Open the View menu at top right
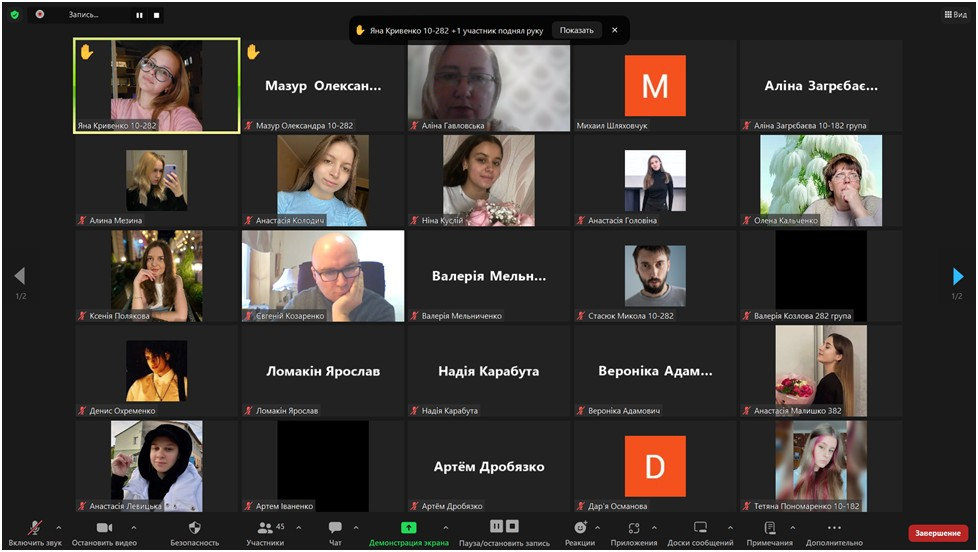 [x=956, y=14]
